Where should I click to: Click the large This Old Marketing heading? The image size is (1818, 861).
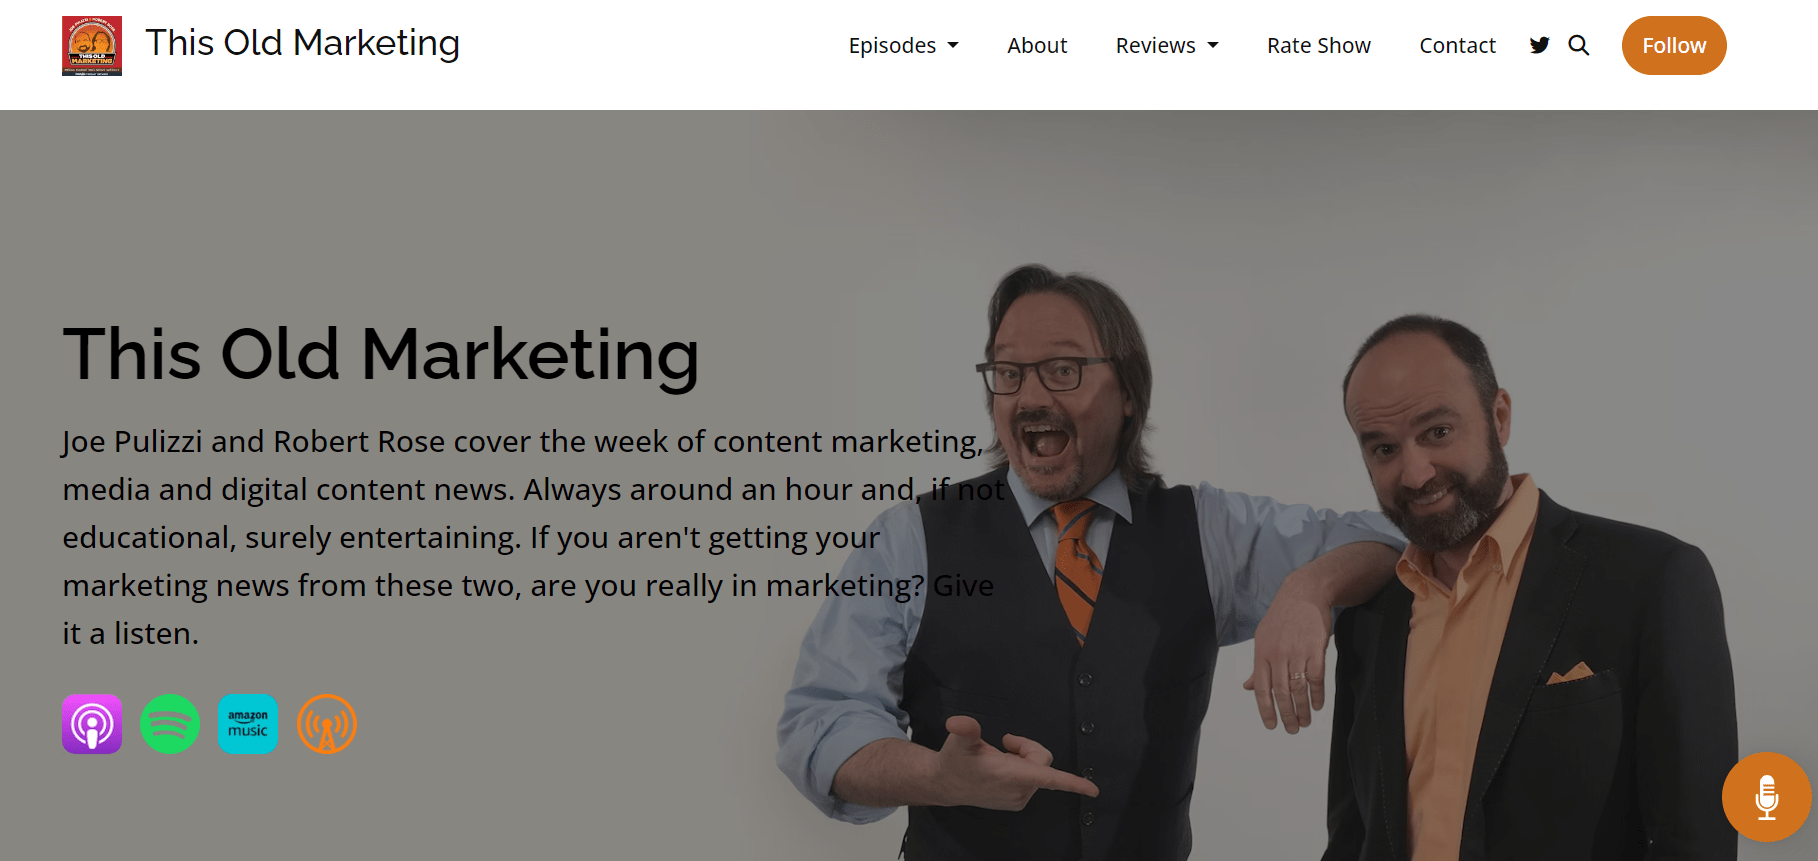click(381, 355)
